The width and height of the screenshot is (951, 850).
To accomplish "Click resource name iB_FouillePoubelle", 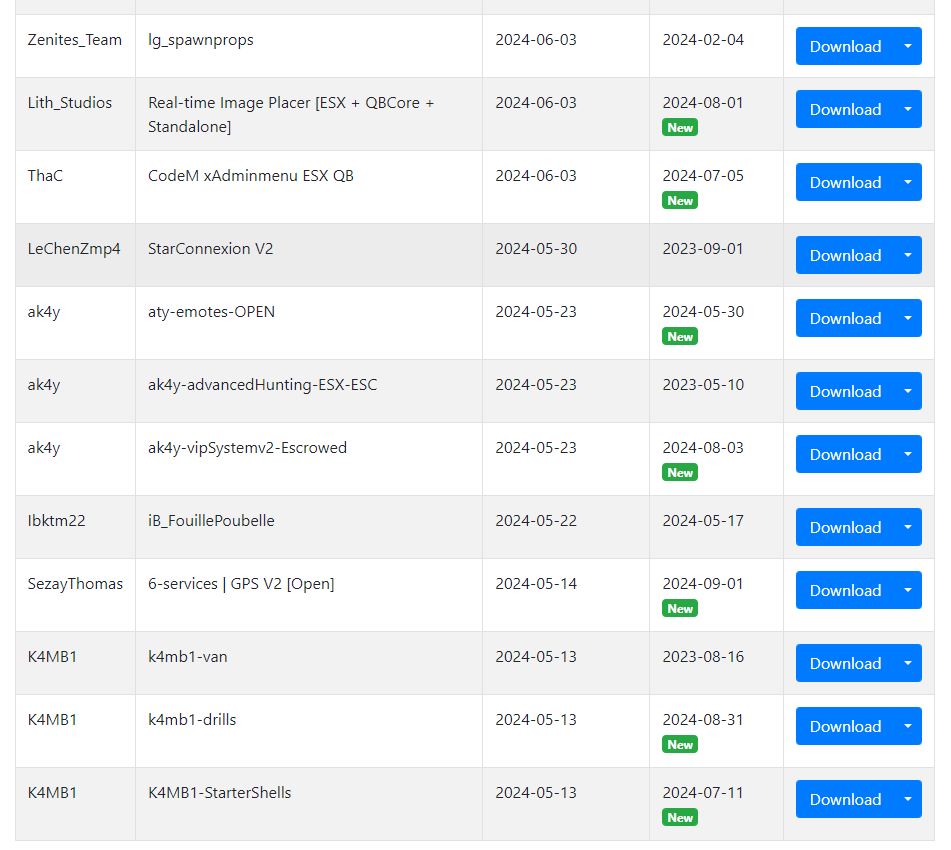I will pyautogui.click(x=211, y=521).
